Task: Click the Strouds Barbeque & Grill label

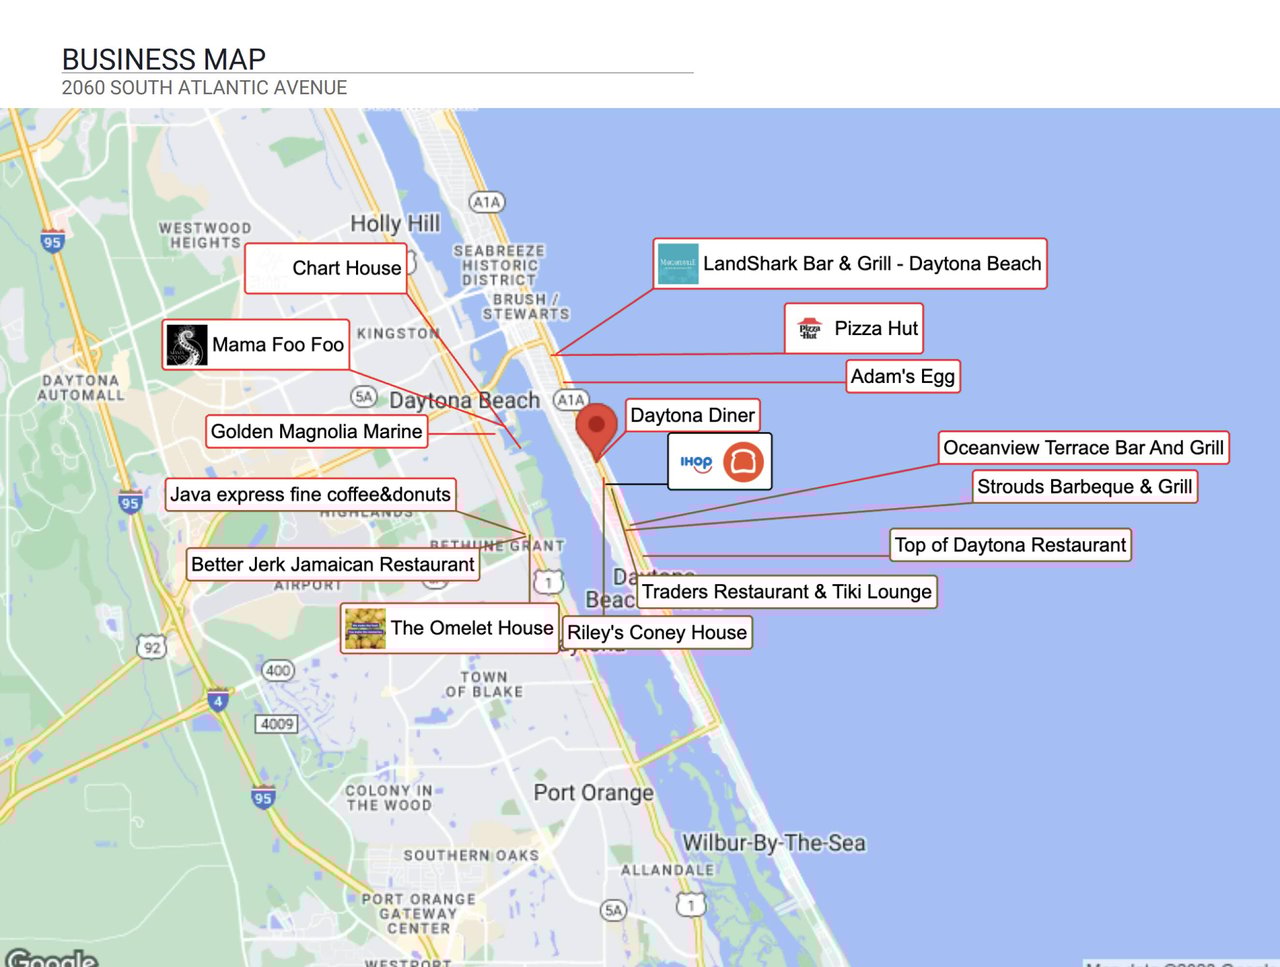Action: [1084, 487]
